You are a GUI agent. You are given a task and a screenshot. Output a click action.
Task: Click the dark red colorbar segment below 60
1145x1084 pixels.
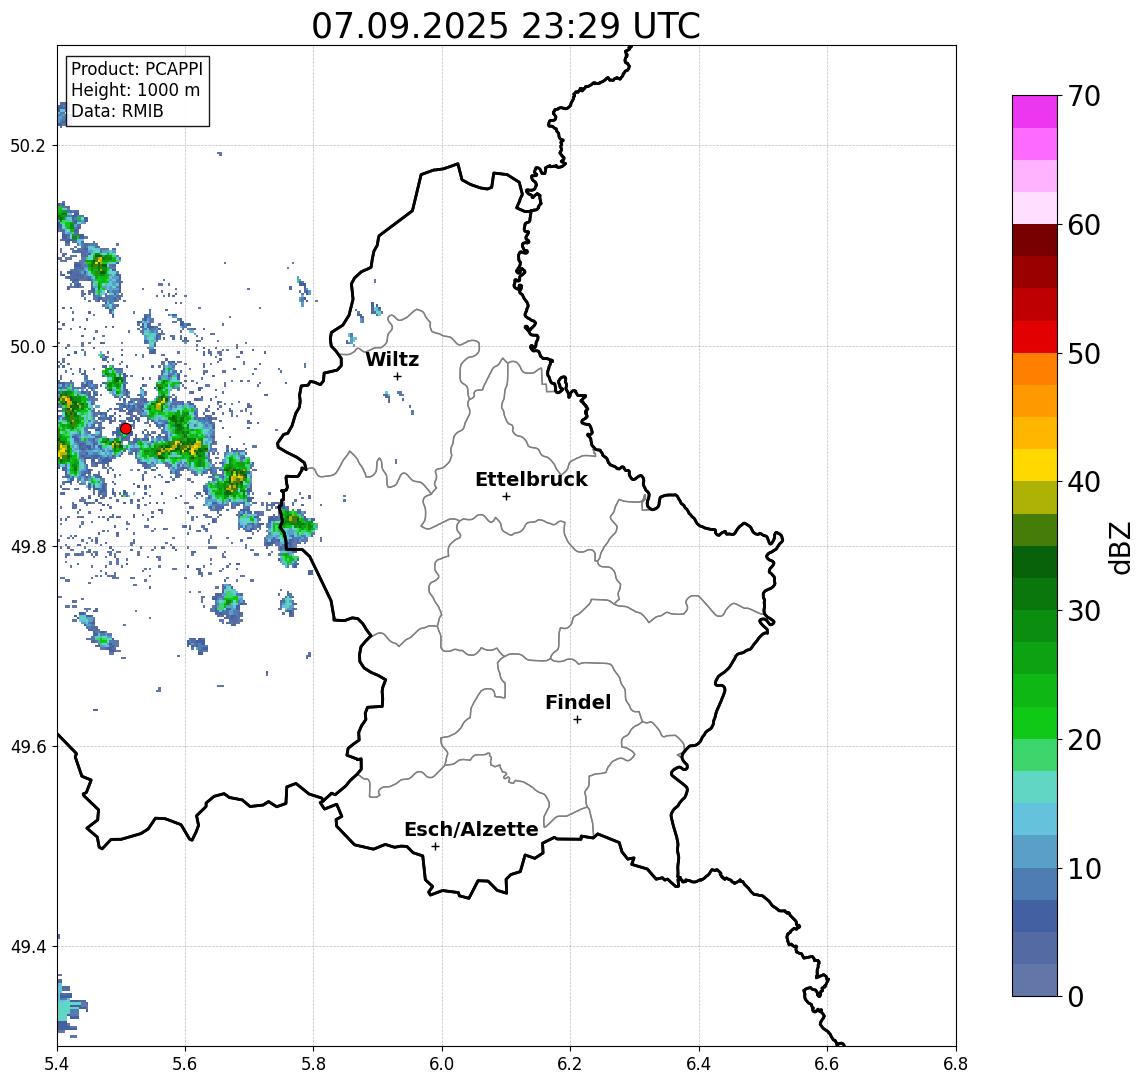pos(1035,240)
